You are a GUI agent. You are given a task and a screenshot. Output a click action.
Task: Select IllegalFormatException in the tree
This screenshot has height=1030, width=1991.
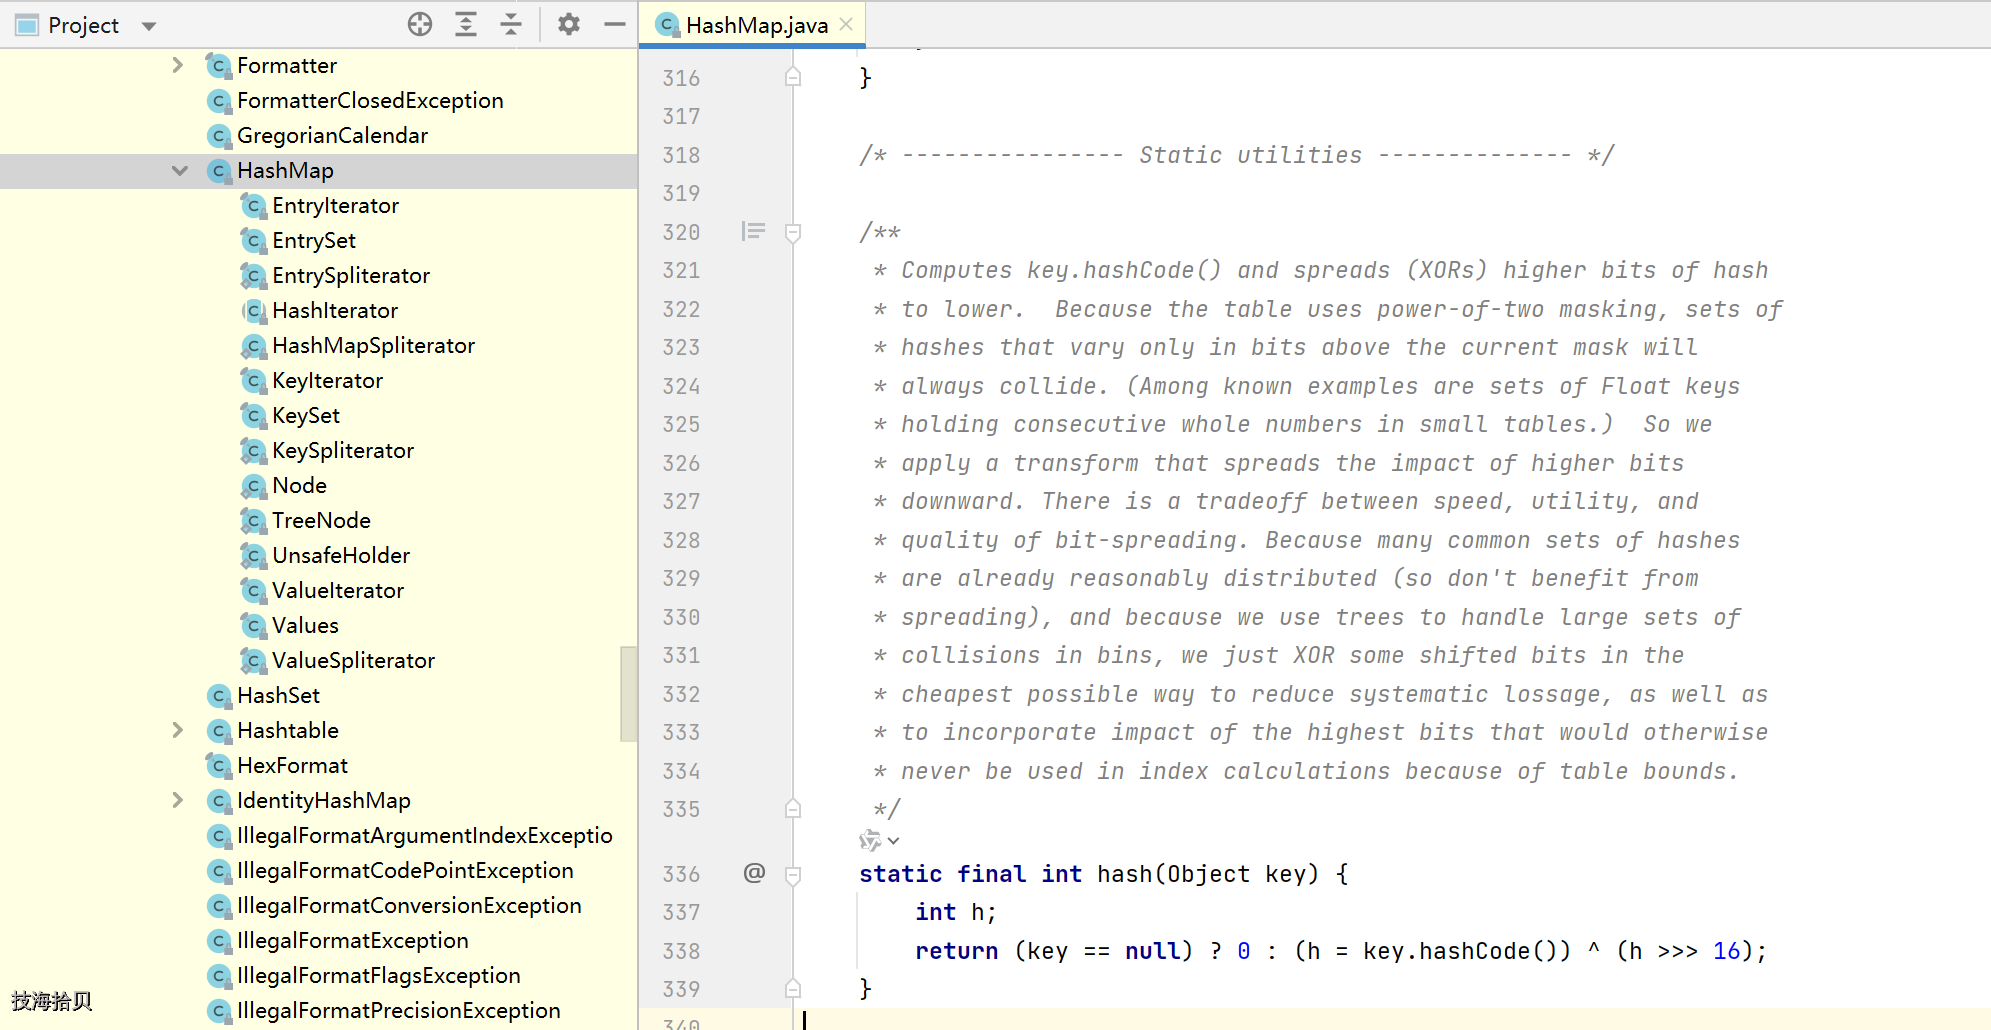pos(352,940)
